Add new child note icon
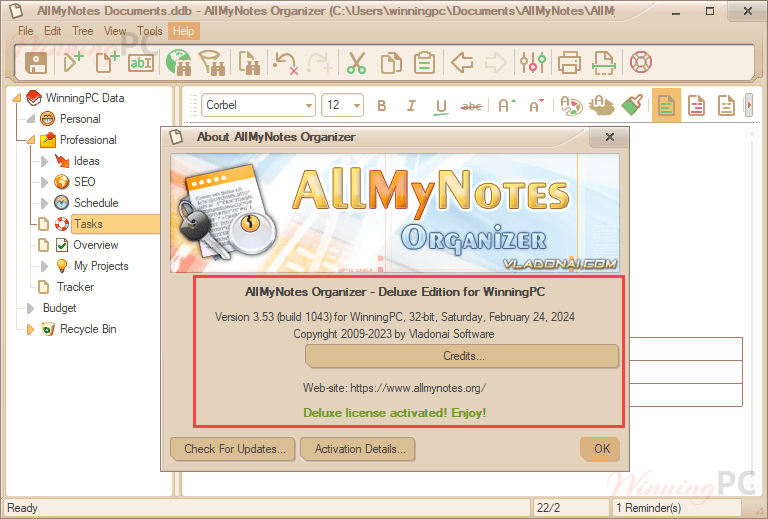Image resolution: width=768 pixels, height=519 pixels. point(73,63)
